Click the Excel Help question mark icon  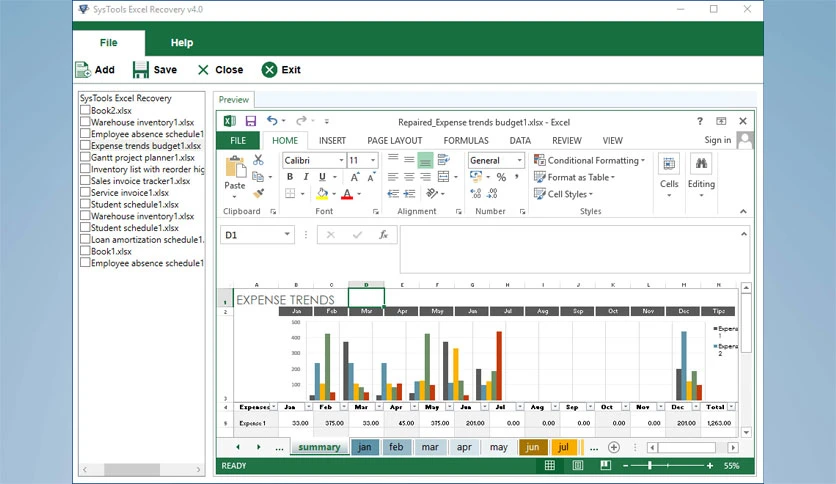click(x=700, y=121)
